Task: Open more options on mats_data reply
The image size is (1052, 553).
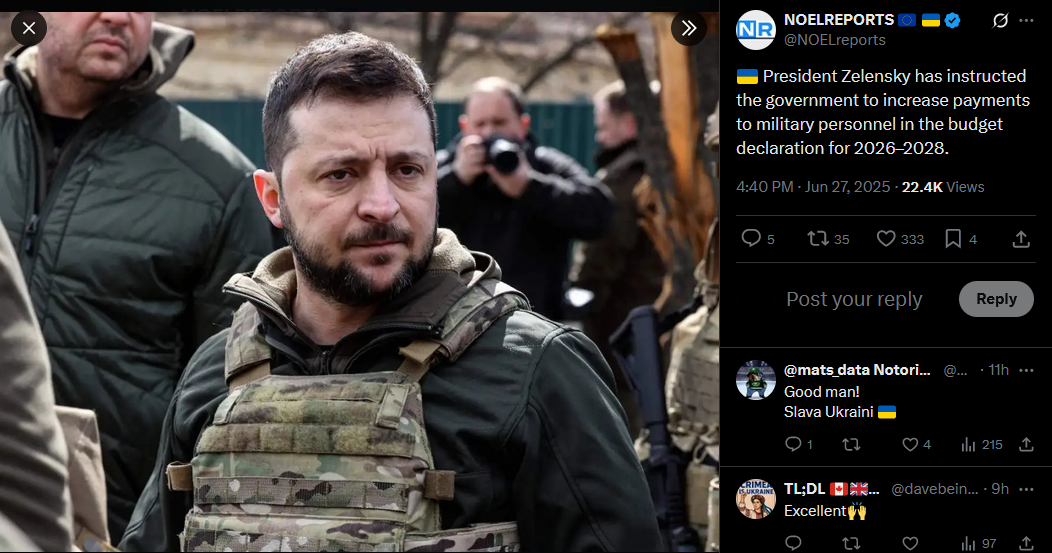Action: tap(1026, 370)
